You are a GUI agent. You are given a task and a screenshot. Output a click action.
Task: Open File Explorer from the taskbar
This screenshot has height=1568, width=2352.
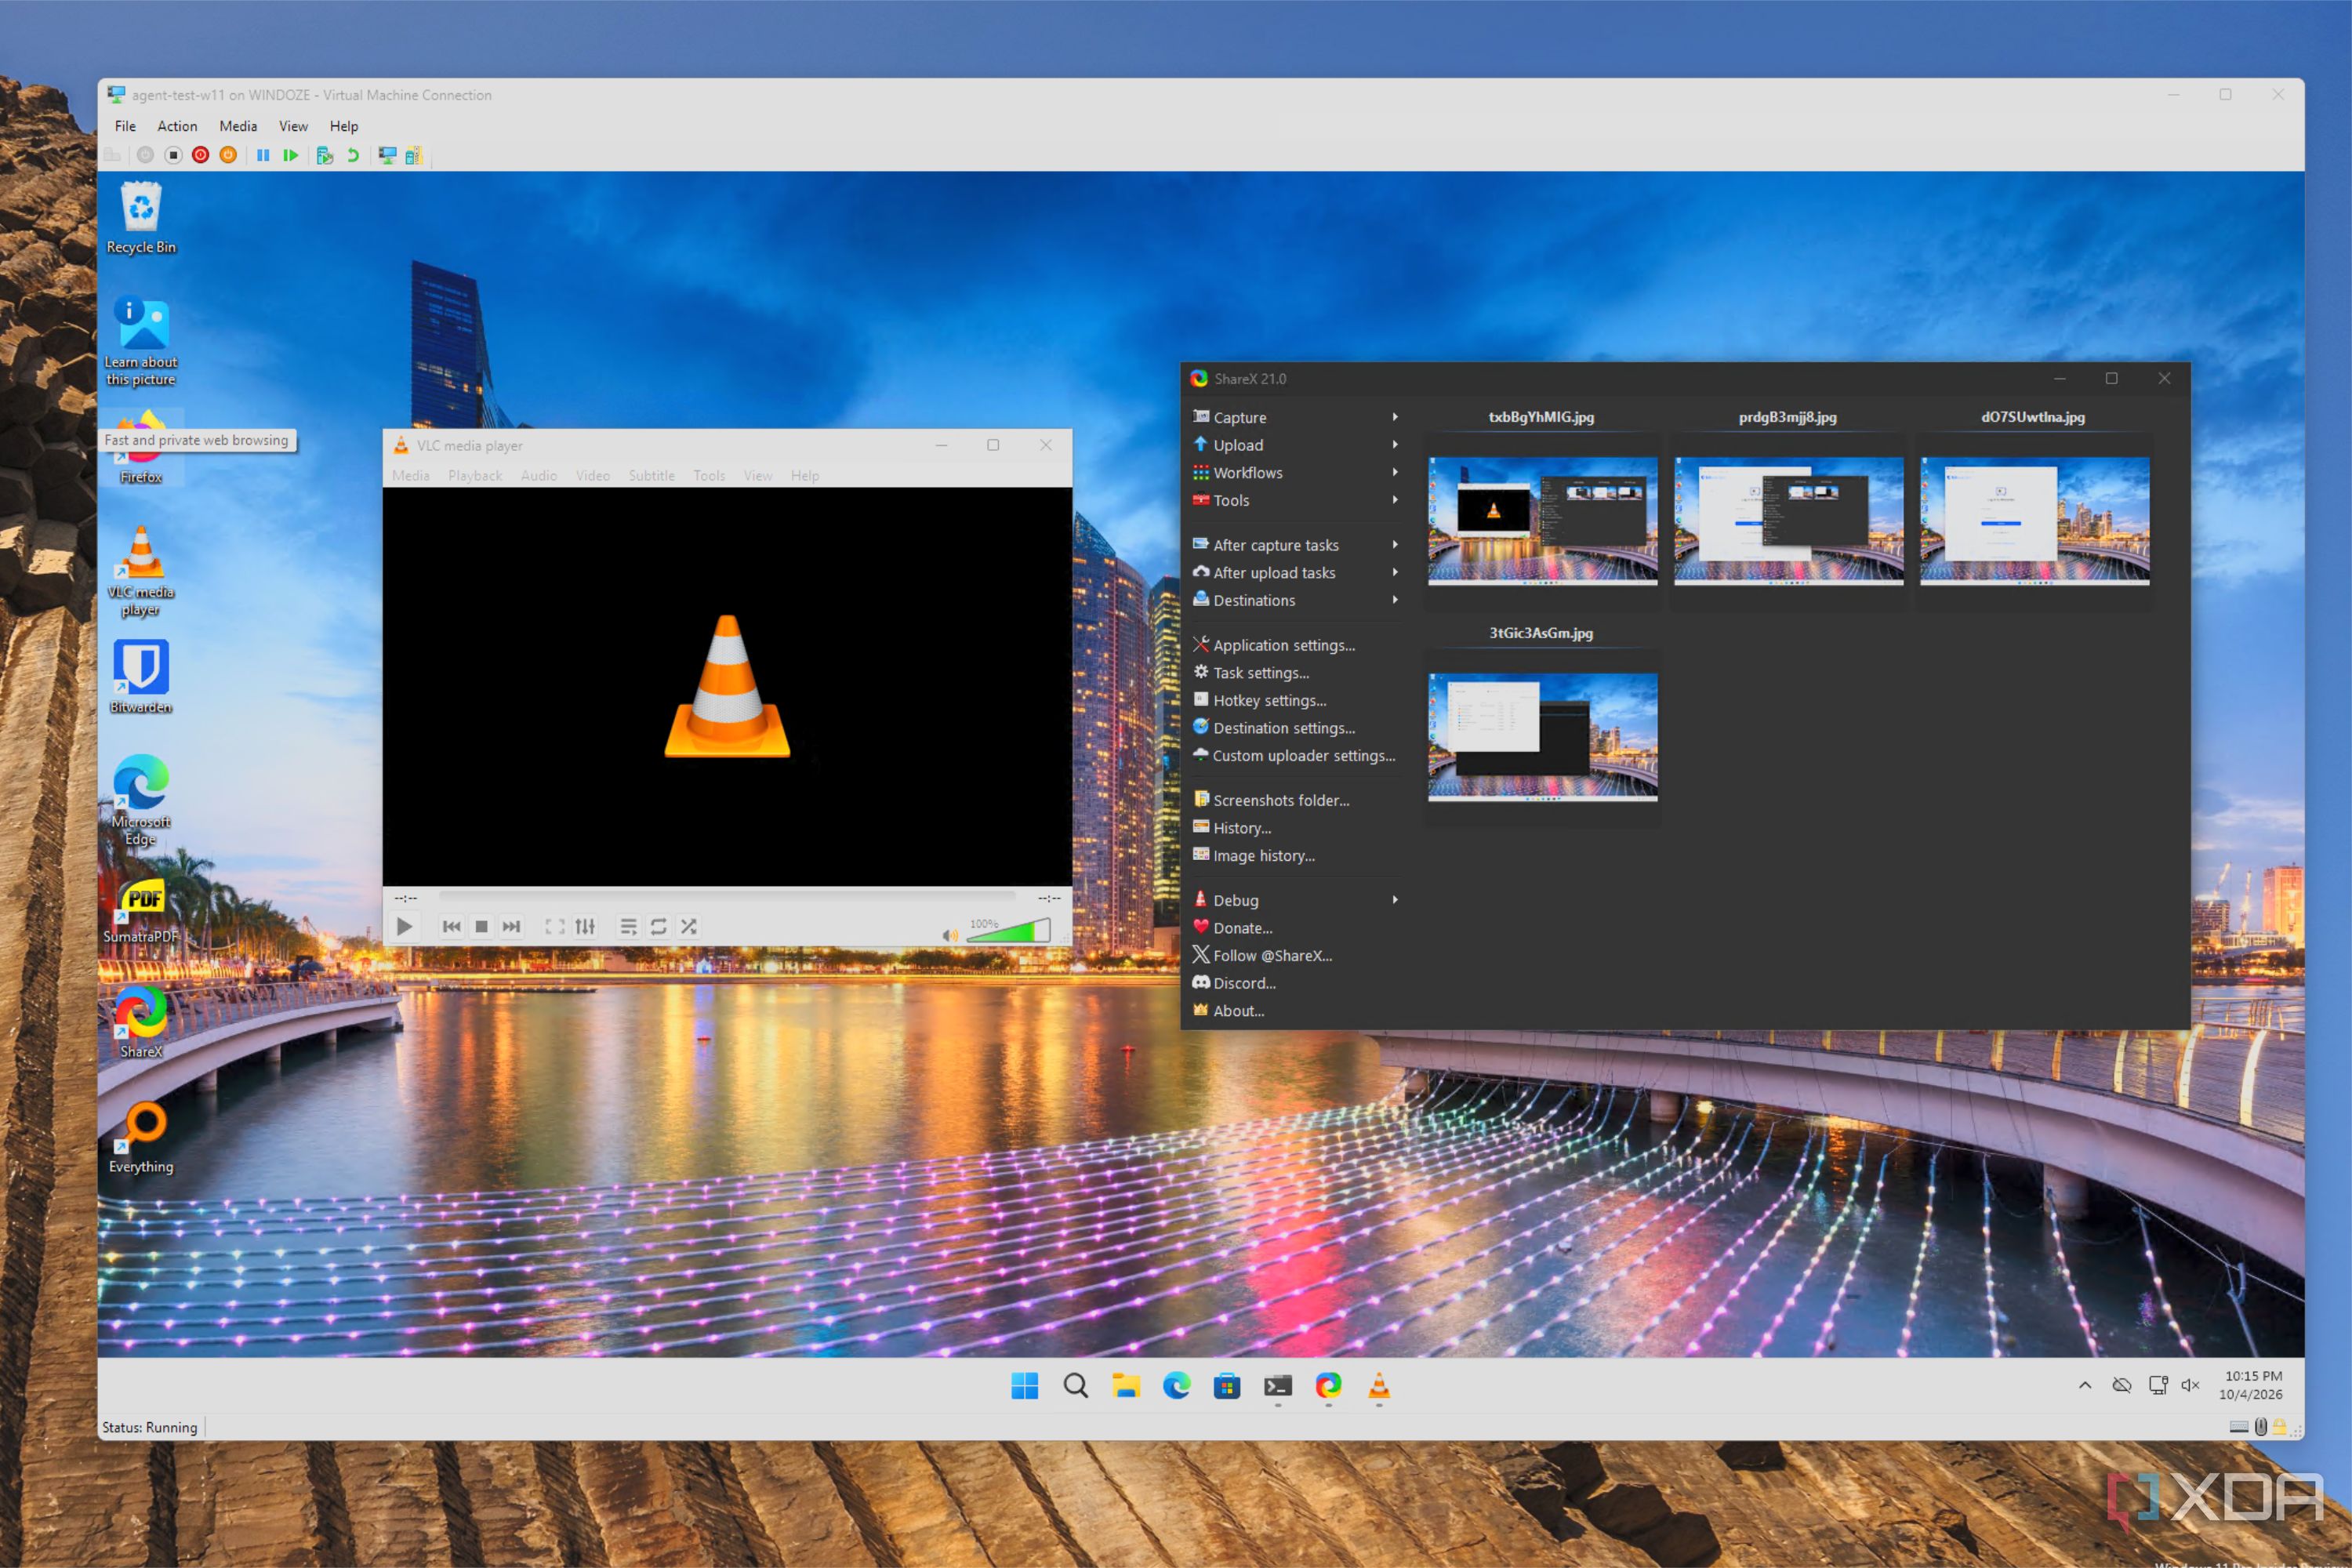click(1126, 1386)
